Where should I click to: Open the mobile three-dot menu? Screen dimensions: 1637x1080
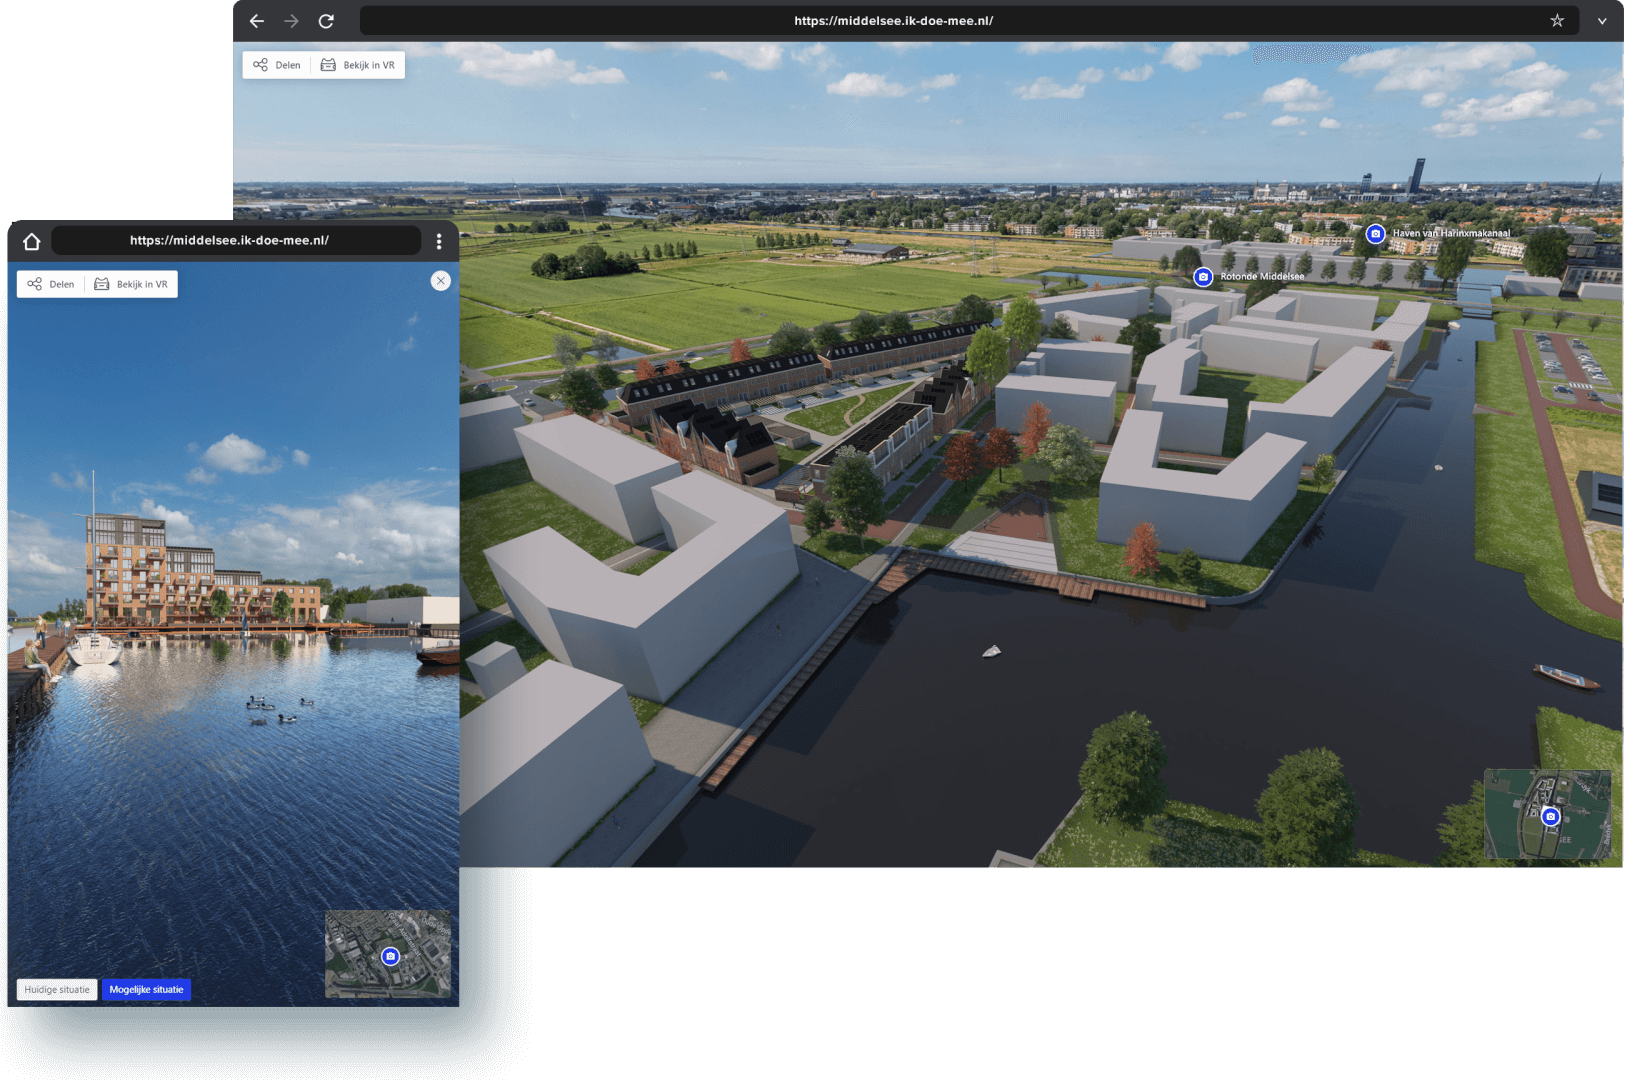pyautogui.click(x=439, y=241)
